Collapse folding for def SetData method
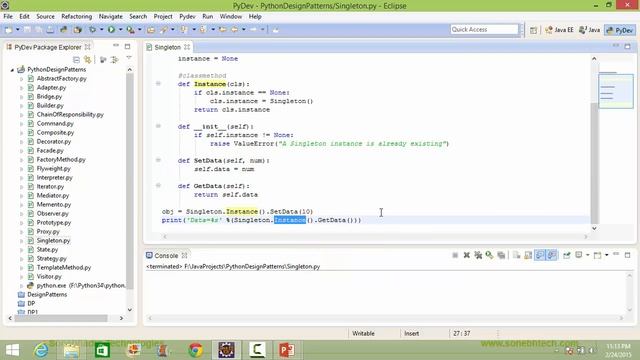Screen dimensions: 640x360 158,160
